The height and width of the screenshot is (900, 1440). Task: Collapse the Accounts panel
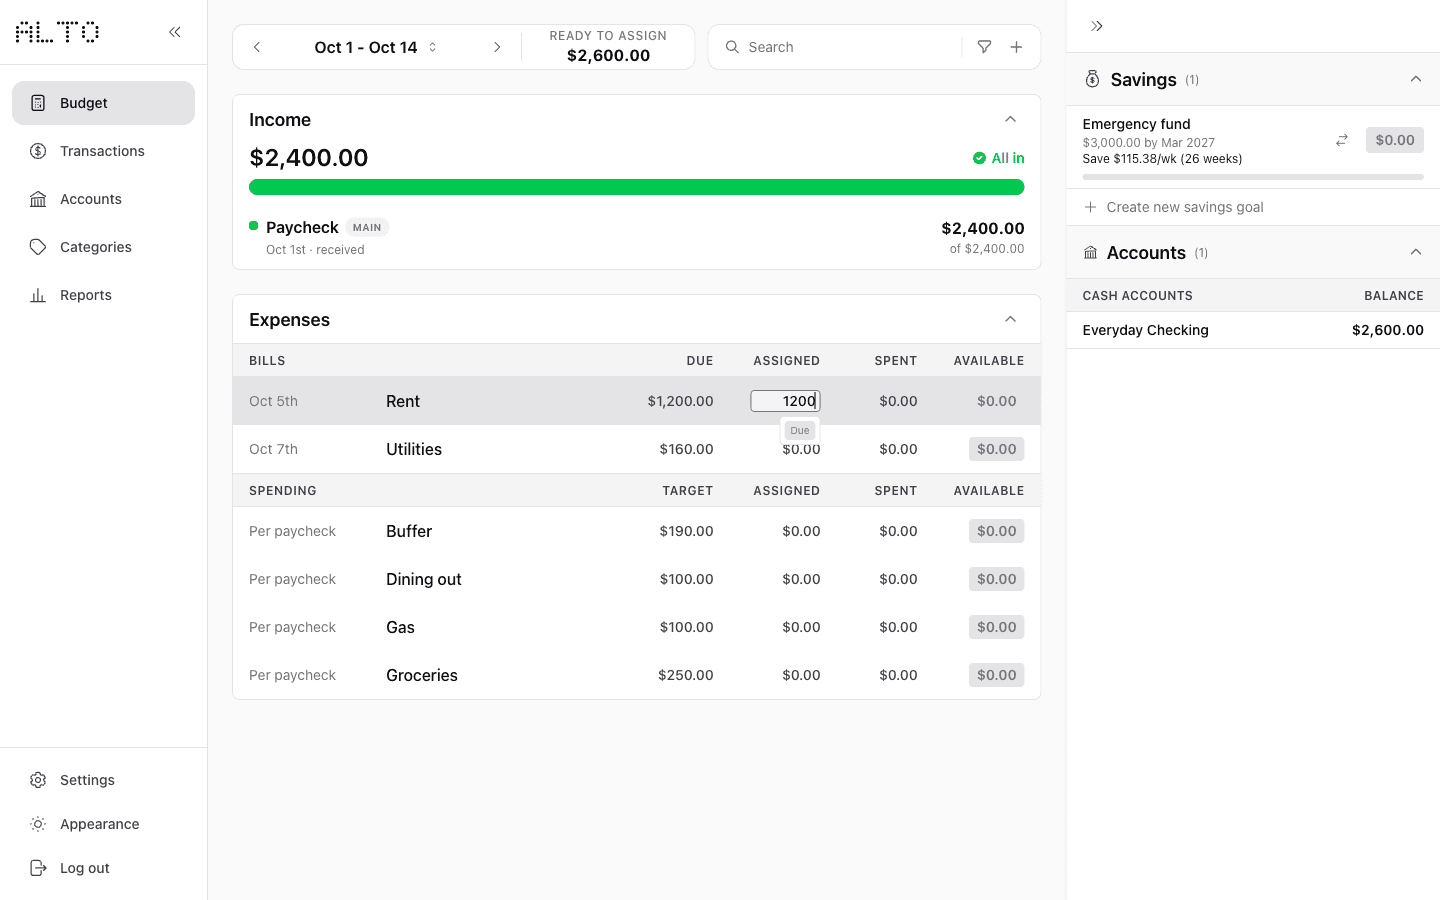(x=1415, y=252)
